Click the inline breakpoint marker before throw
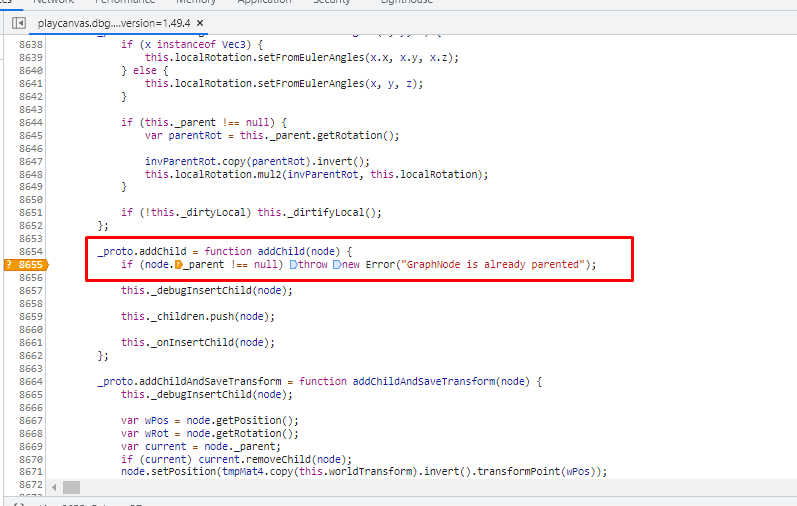Viewport: 797px width, 506px height. coord(293,264)
